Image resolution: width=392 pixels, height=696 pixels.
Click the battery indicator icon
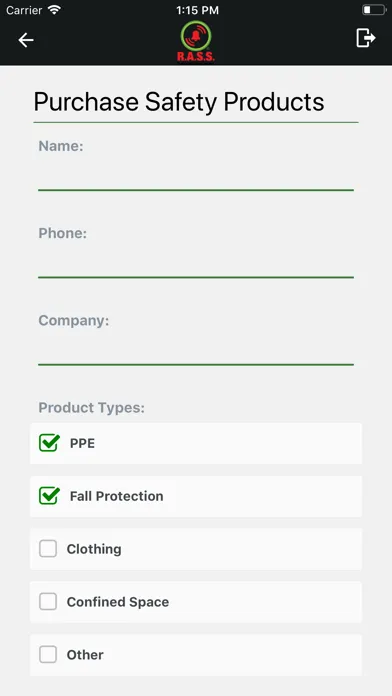(x=374, y=10)
